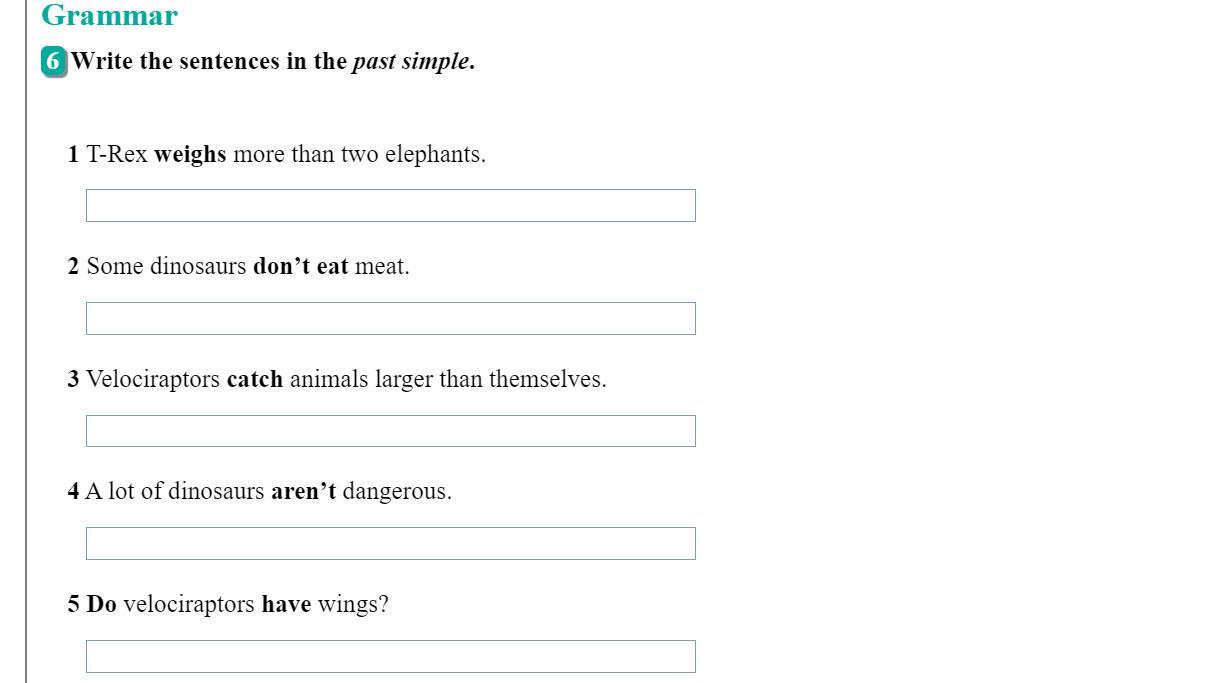Screen dimensions: 1215x683
Task: Click the bold word 'weighs'
Action: pyautogui.click(x=190, y=155)
